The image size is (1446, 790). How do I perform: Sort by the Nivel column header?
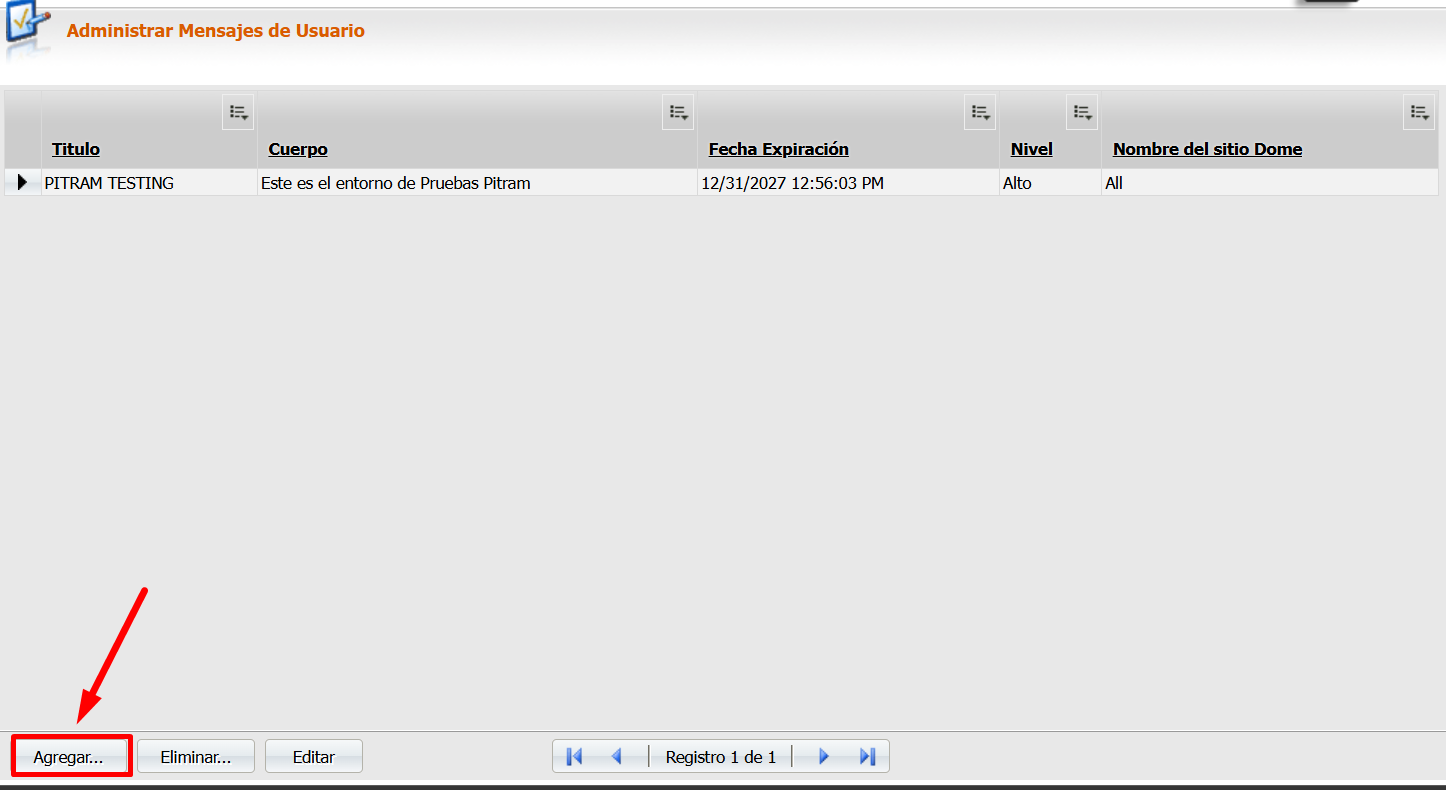tap(1031, 149)
